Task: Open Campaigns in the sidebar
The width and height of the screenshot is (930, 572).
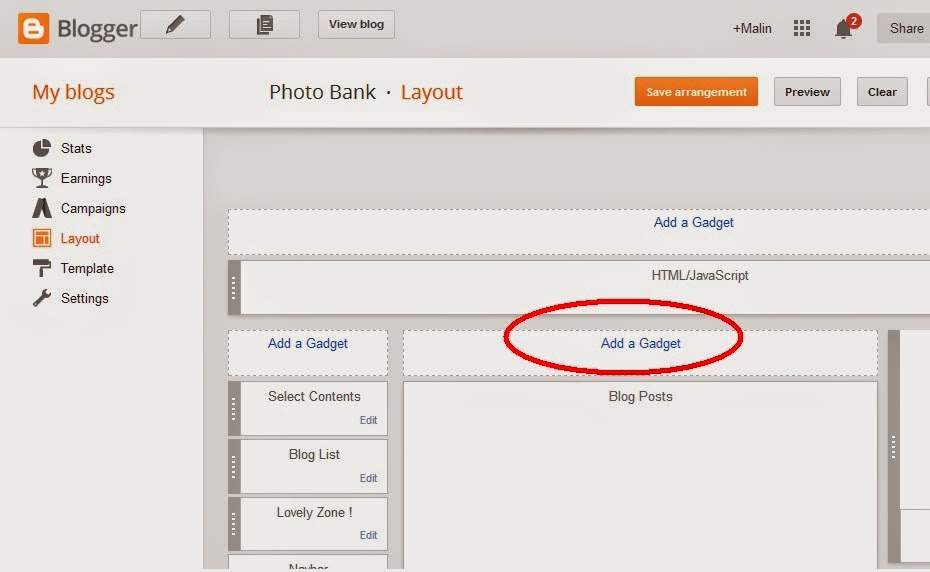Action: 93,209
